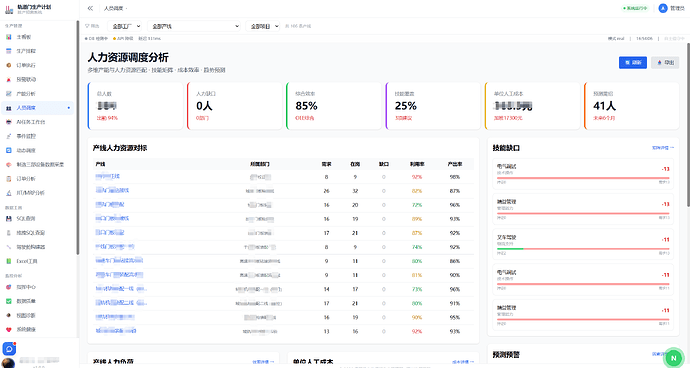This screenshot has height=368, width=690.
Task: Open the details link beside 产线人力负荷
Action: tap(263, 362)
